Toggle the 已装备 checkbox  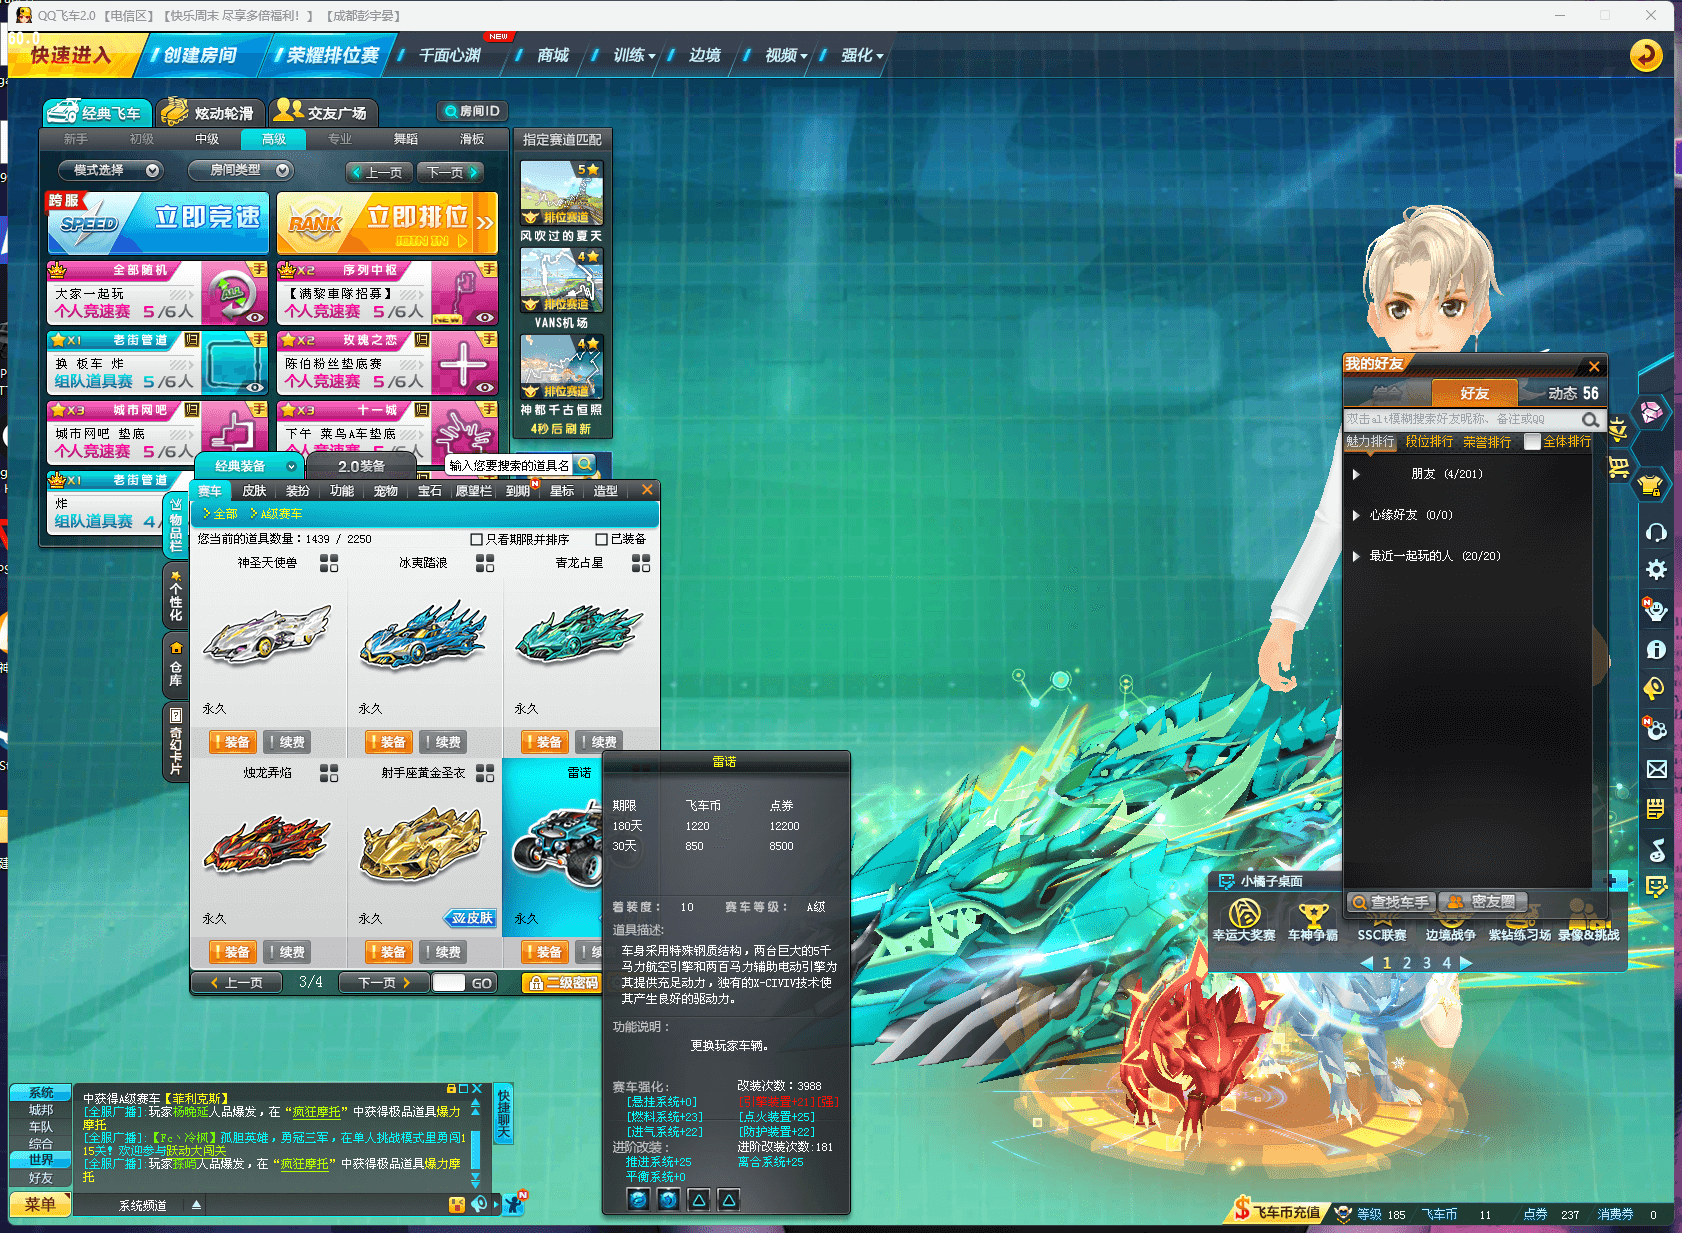[x=601, y=540]
